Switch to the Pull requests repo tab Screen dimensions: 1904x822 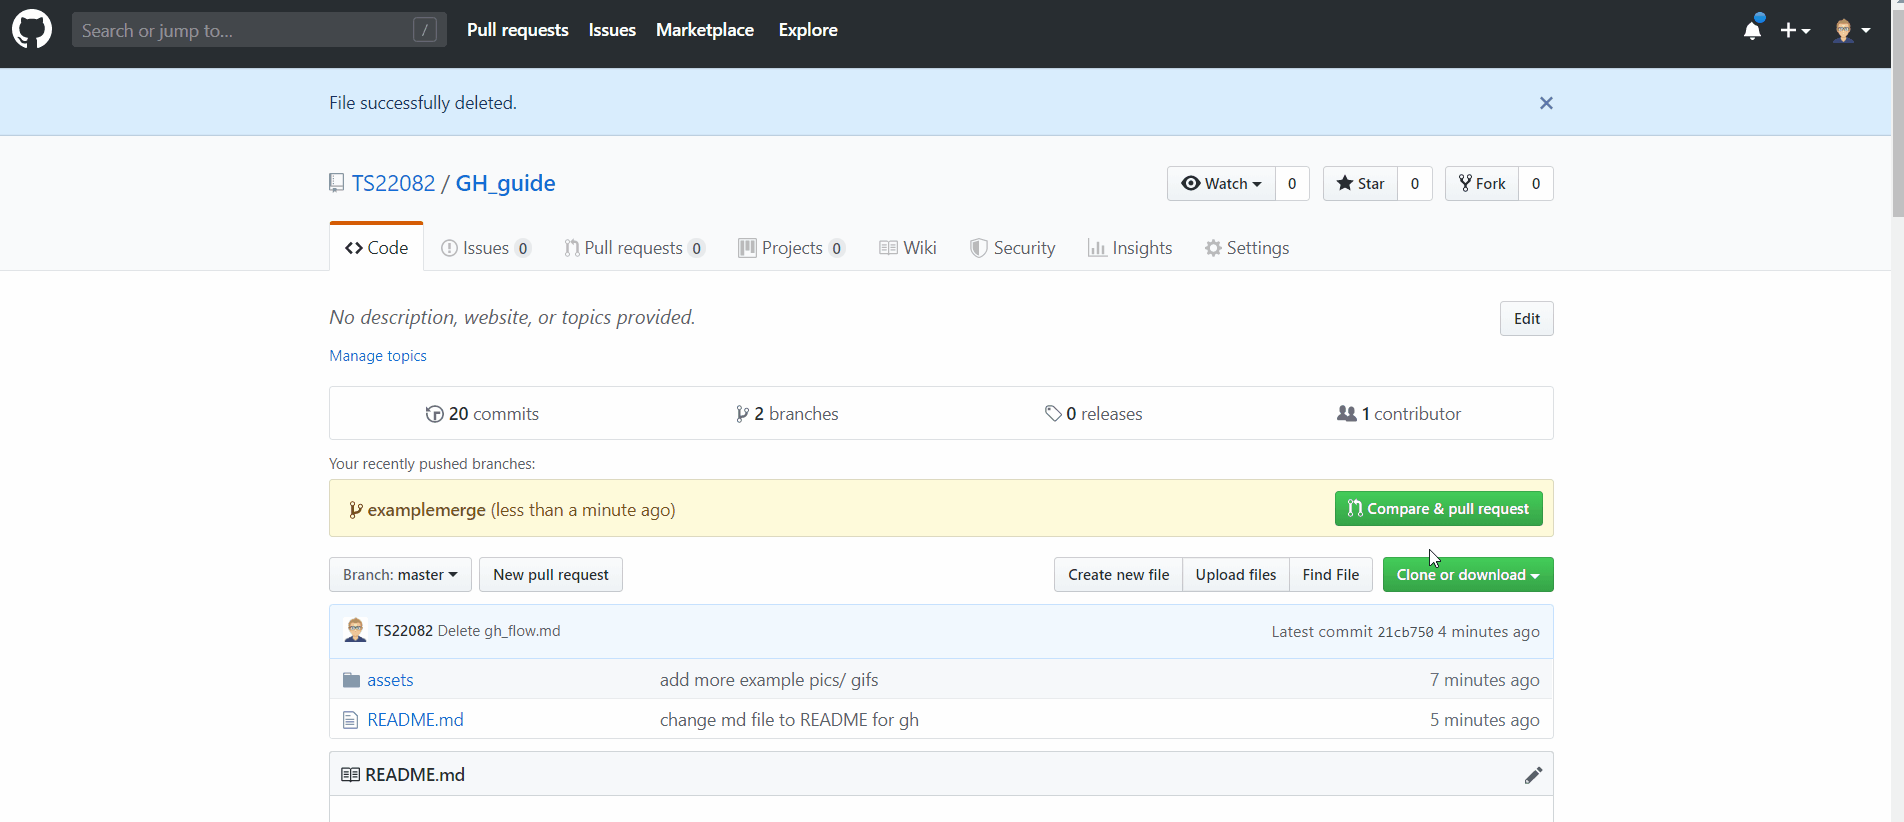point(634,247)
